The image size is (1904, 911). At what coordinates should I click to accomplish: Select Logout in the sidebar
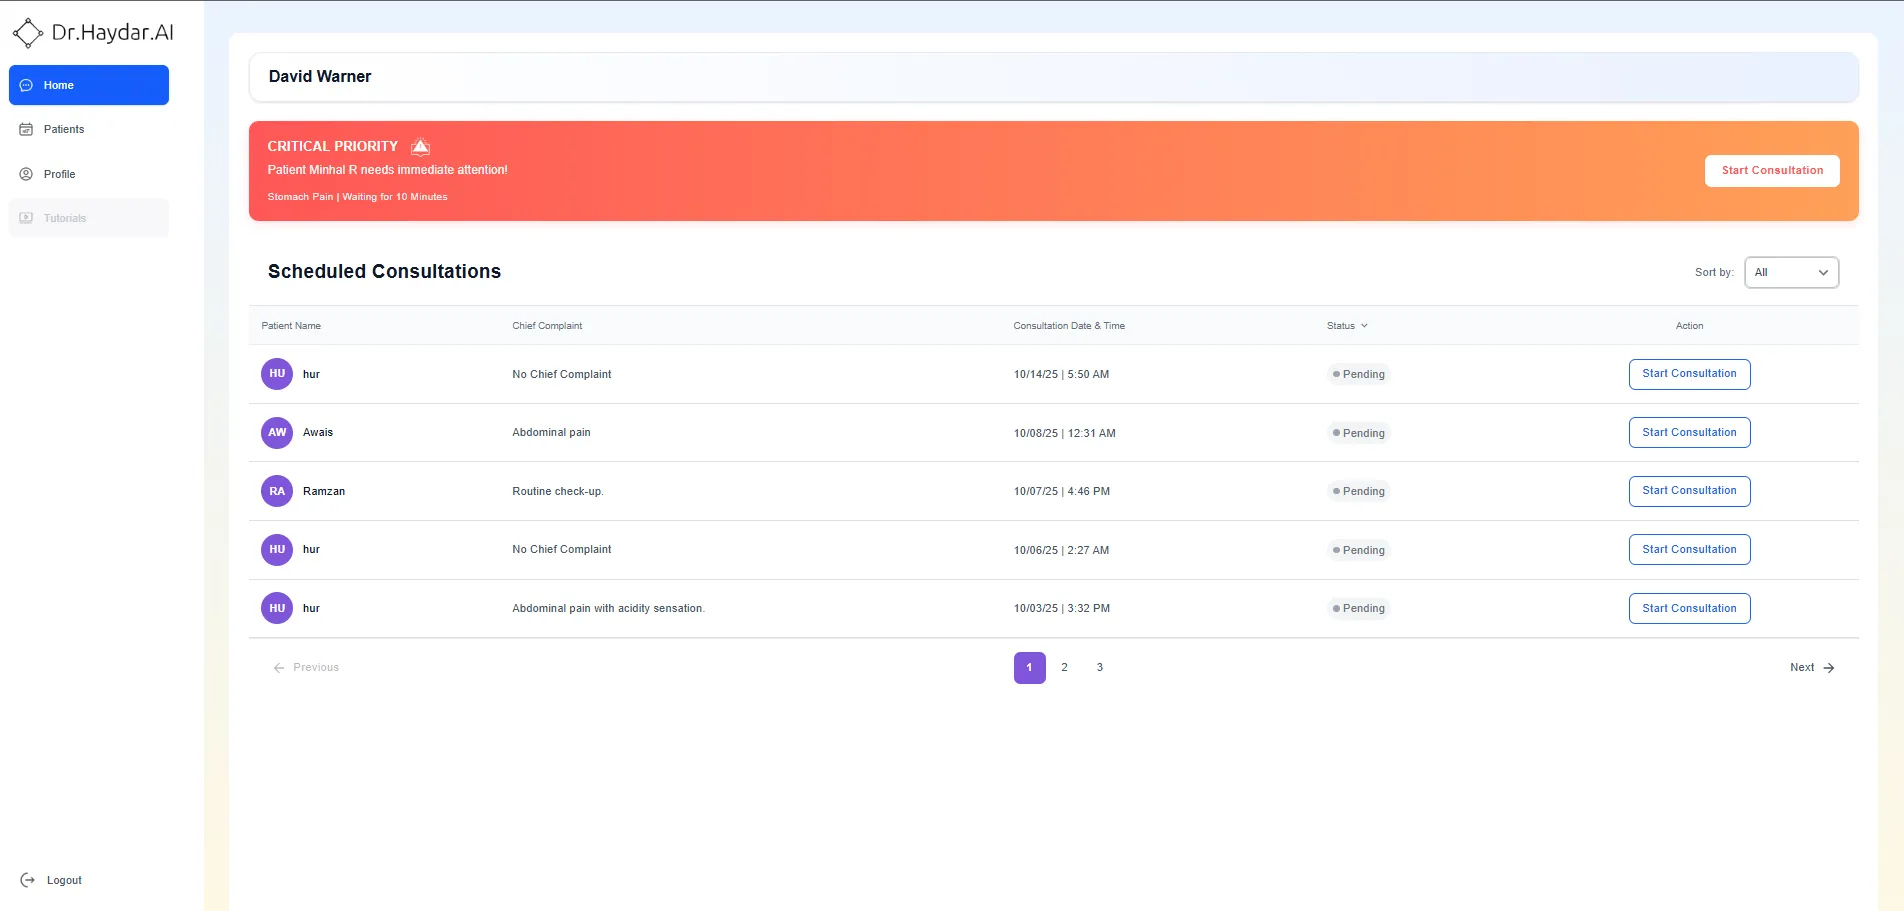click(x=51, y=880)
